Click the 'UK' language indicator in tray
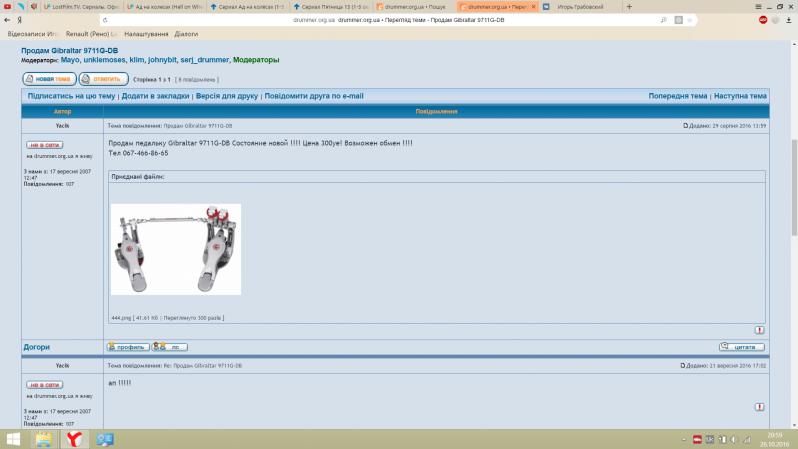This screenshot has width=798, height=449. pos(709,439)
